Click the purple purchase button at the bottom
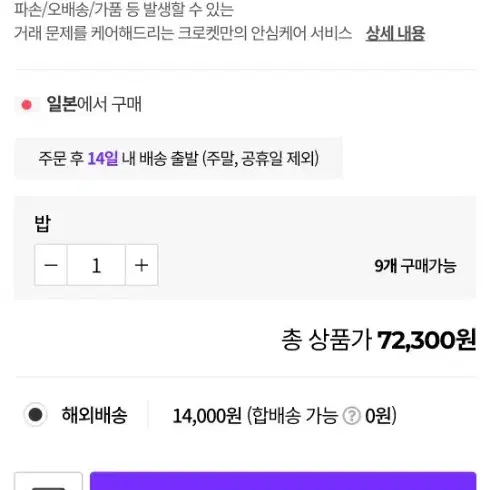Image resolution: width=490 pixels, height=490 pixels. tap(283, 481)
